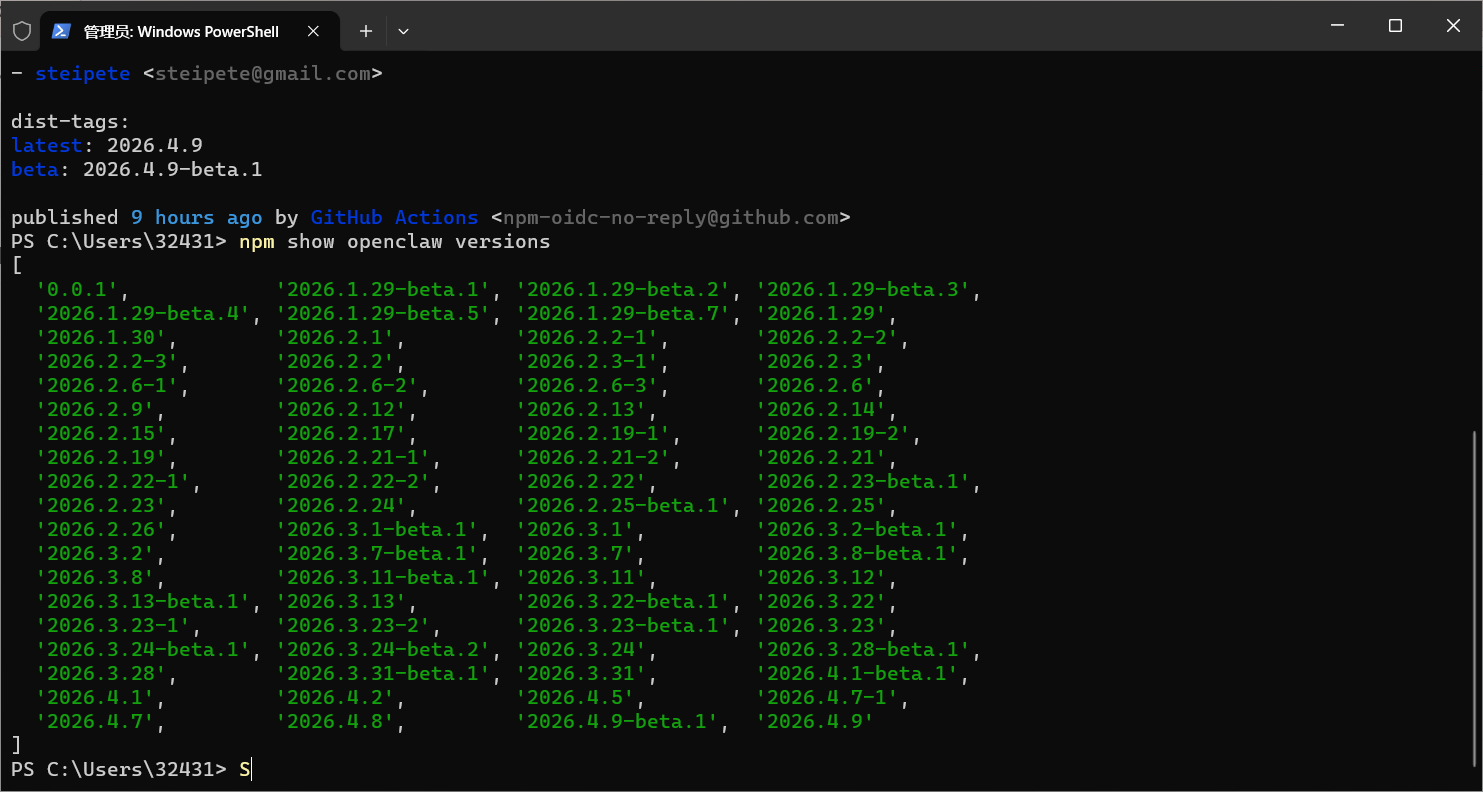Expand the new tab profile dropdown
1483x792 pixels.
pyautogui.click(x=403, y=31)
